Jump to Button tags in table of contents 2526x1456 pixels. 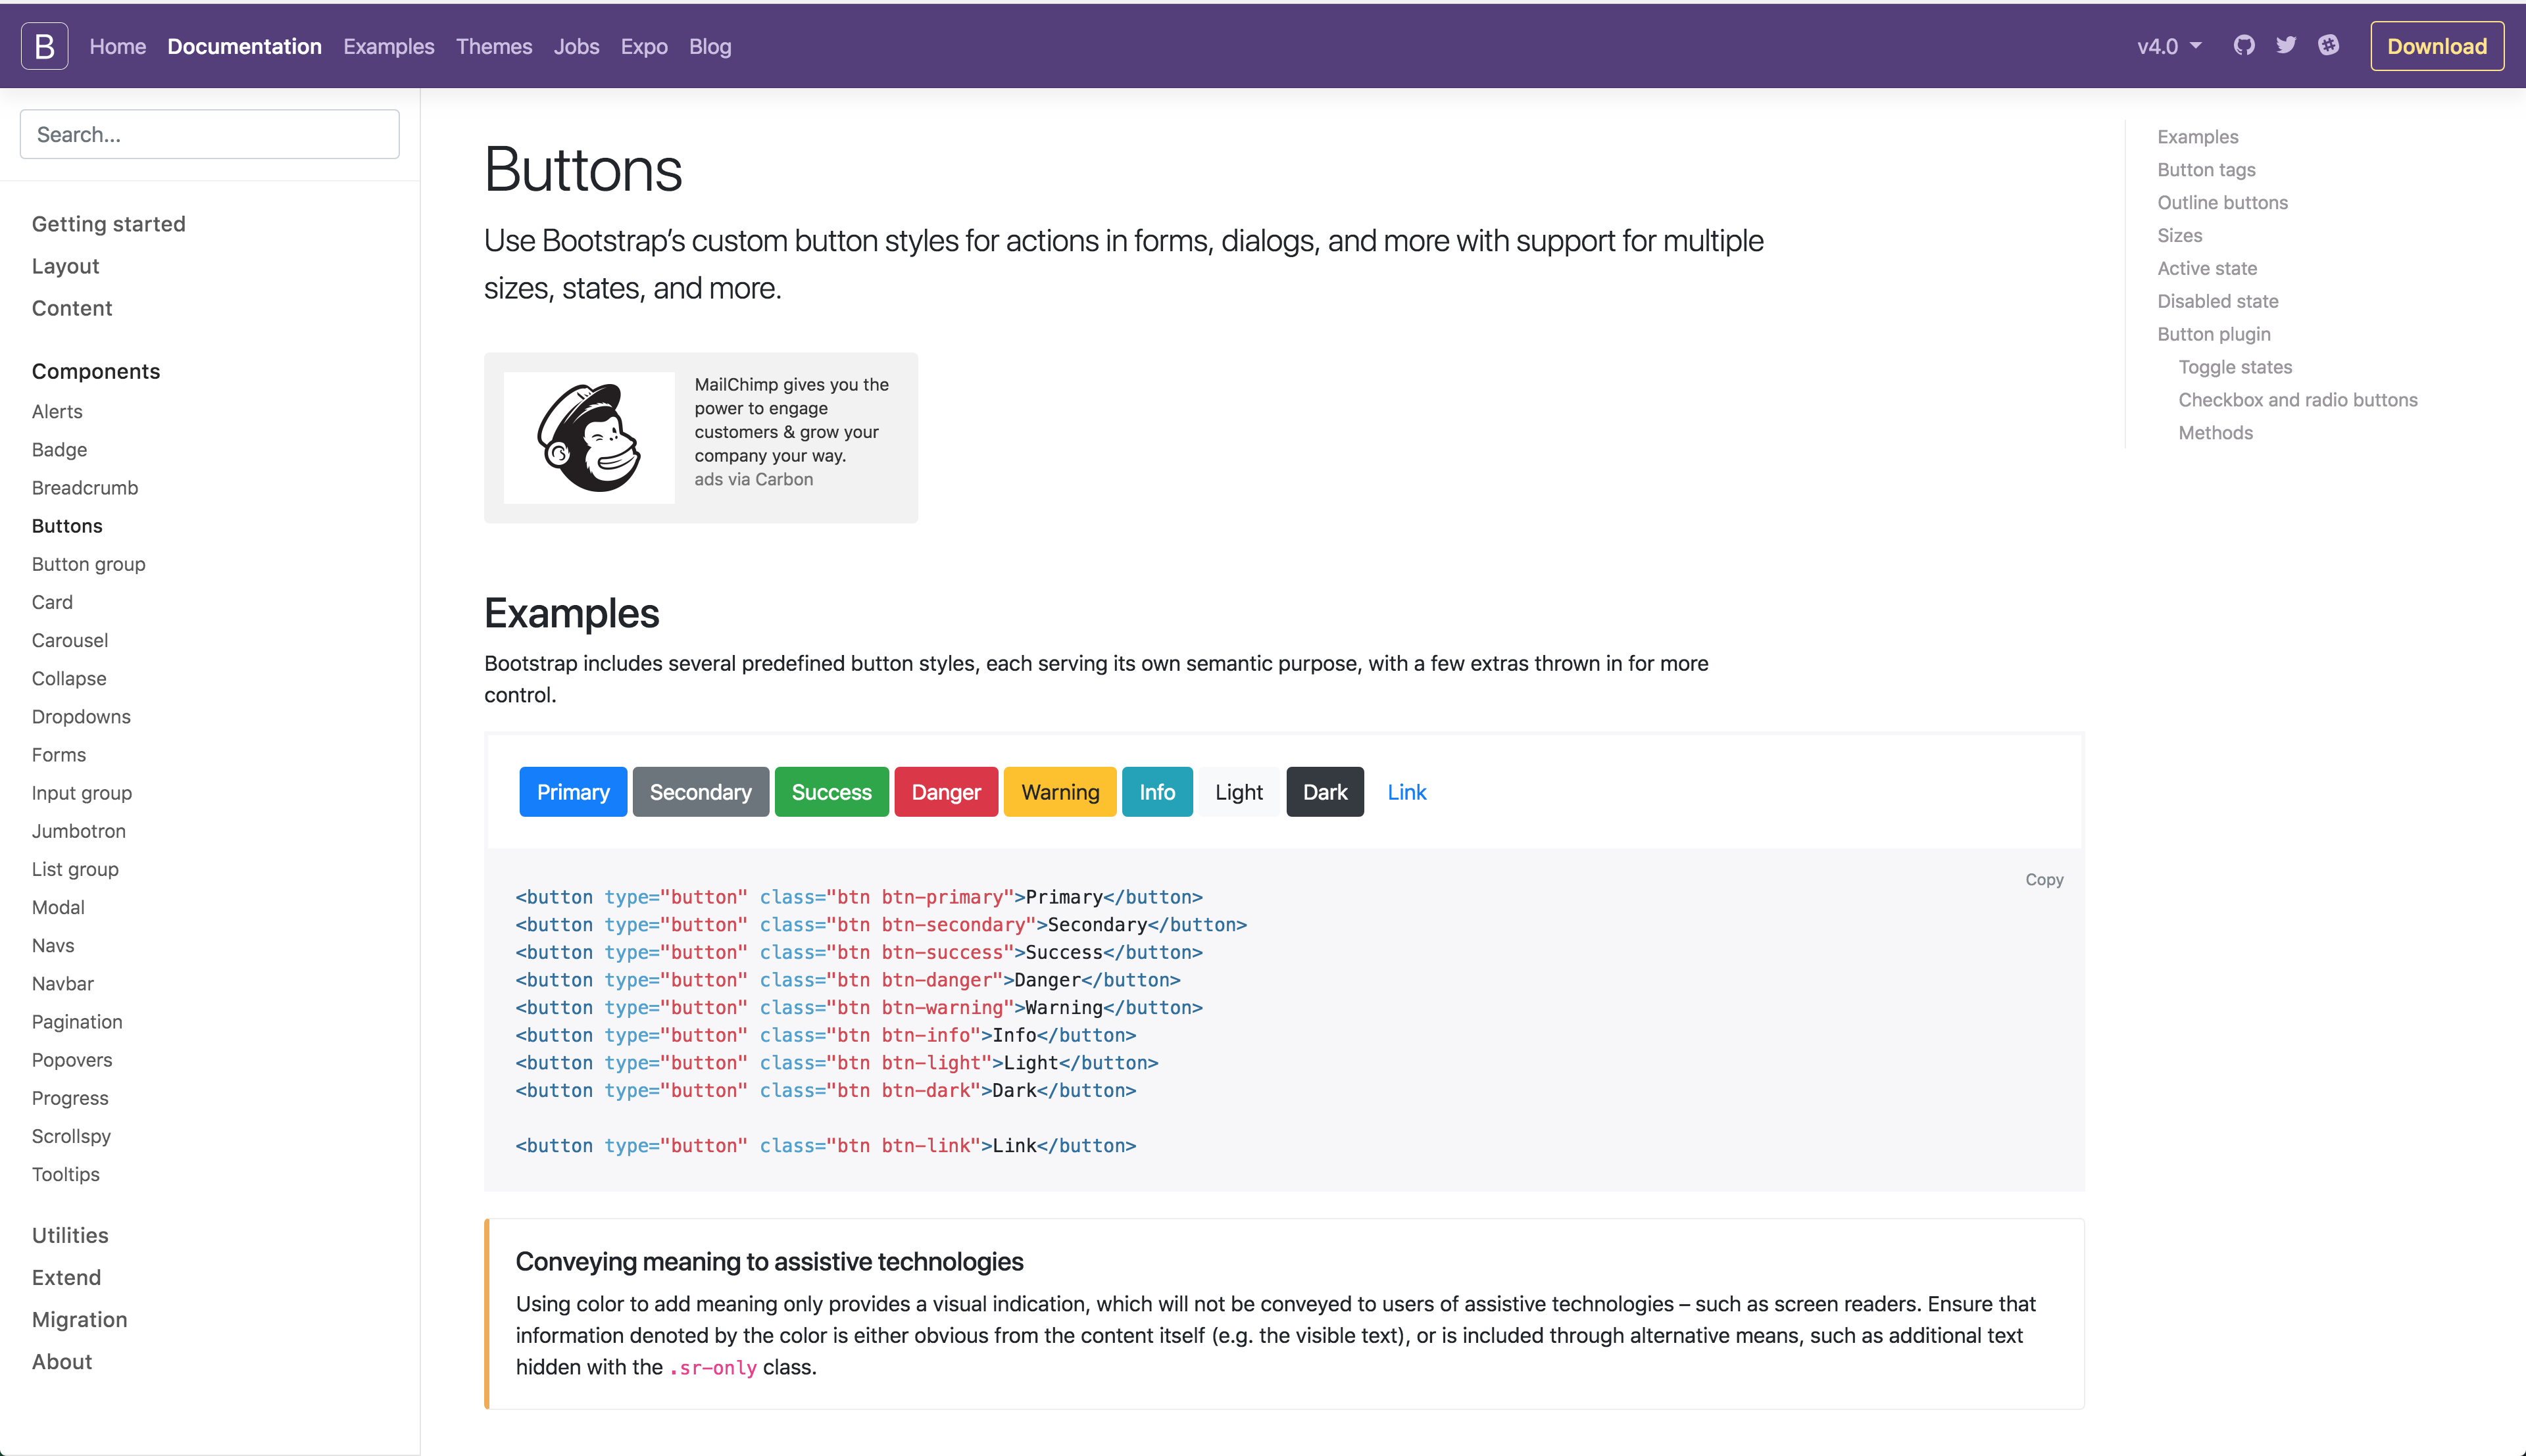[2206, 169]
